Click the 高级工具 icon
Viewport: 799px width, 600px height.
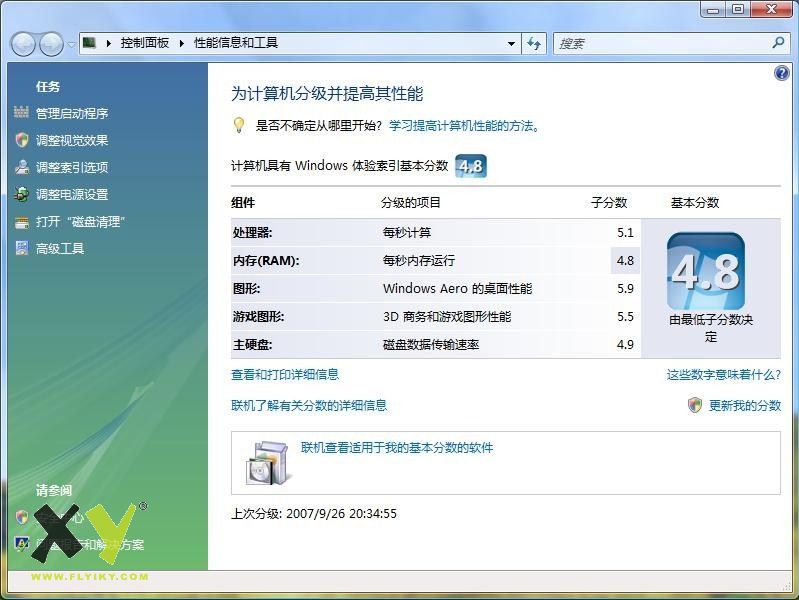21,248
